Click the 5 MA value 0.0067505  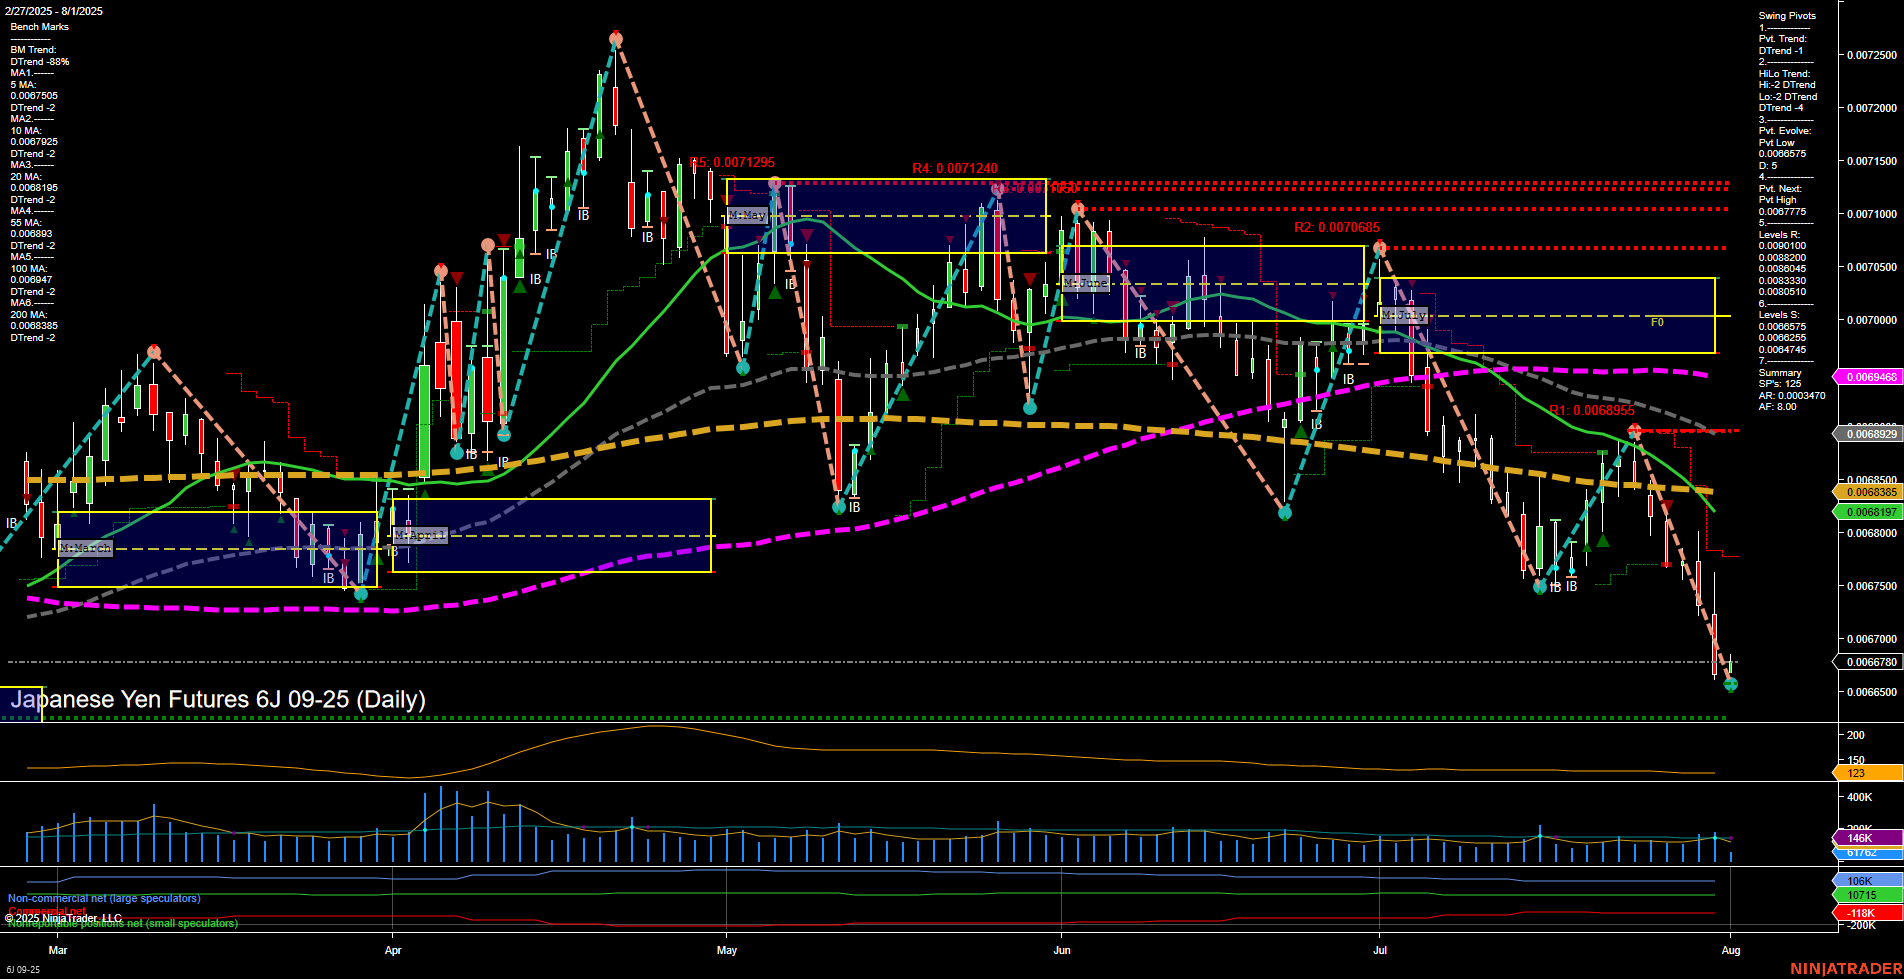click(34, 96)
